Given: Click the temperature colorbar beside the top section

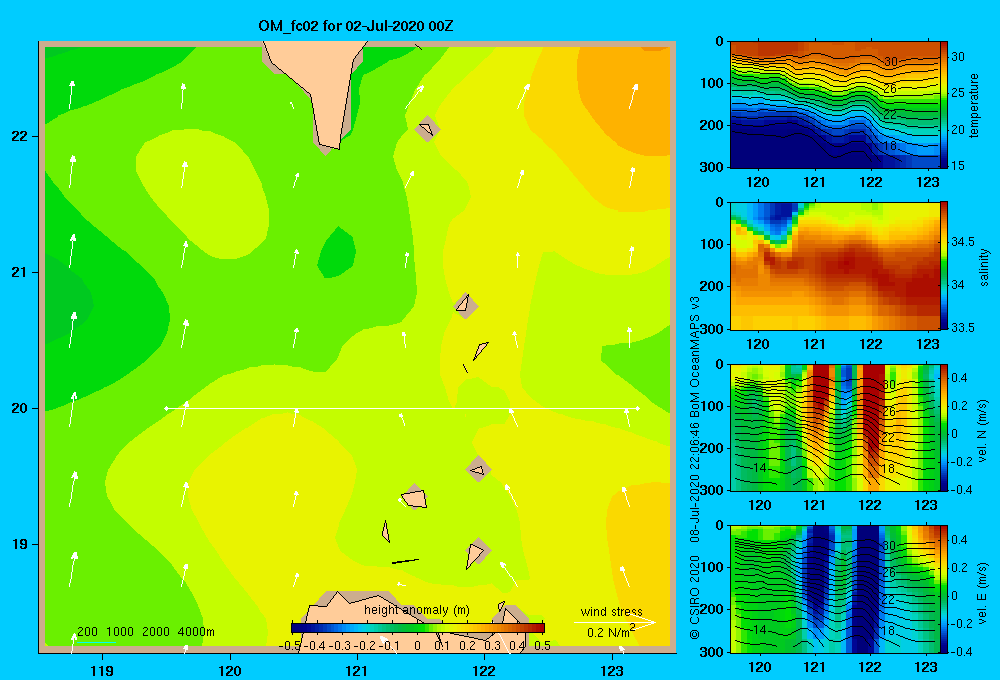Looking at the screenshot, I should [x=944, y=104].
